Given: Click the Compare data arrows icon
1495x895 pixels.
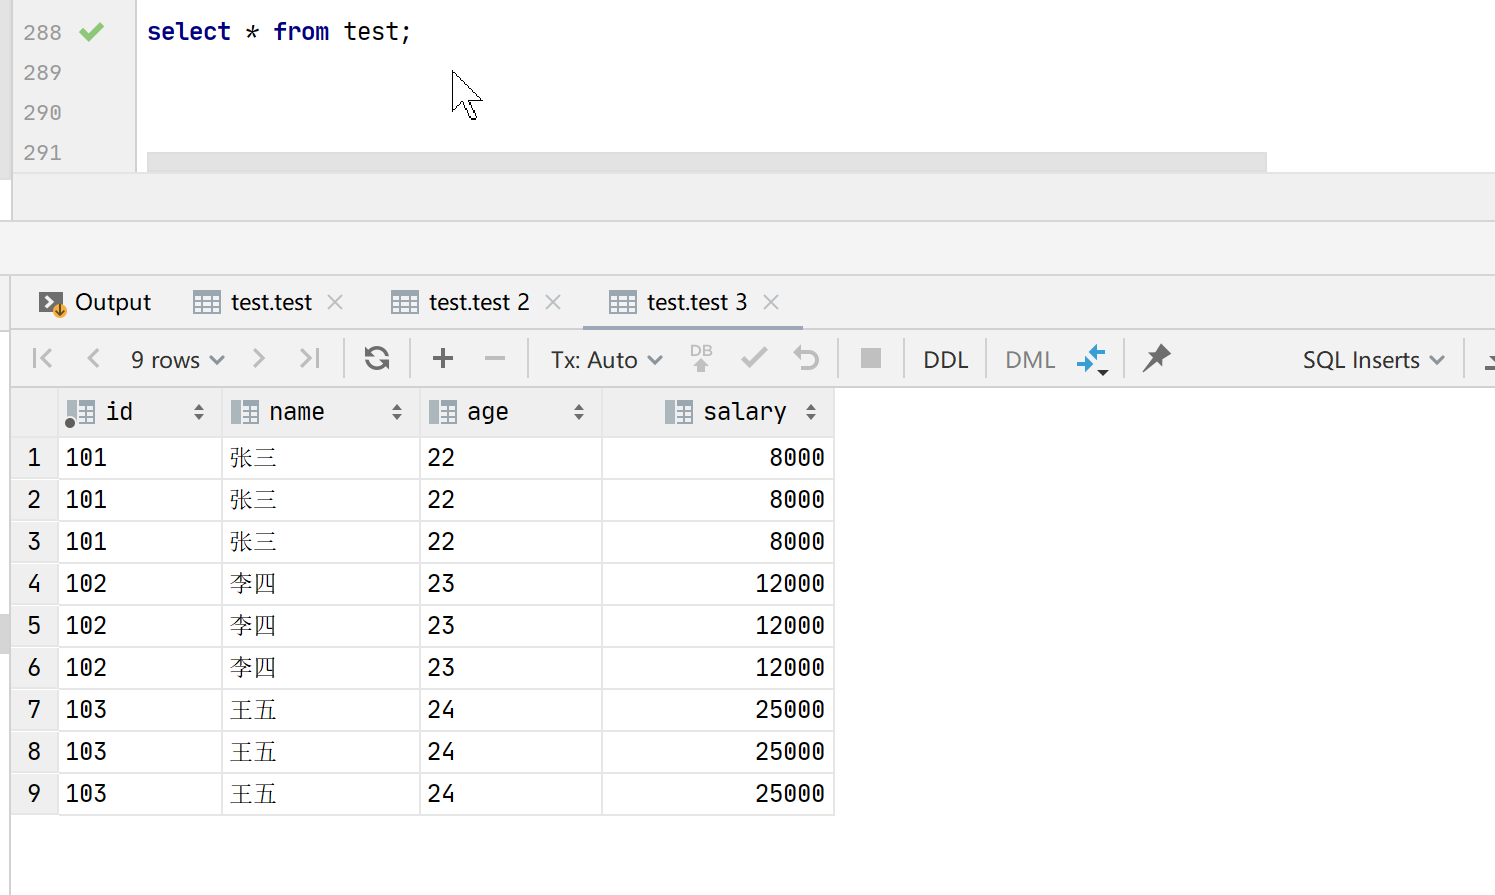Looking at the screenshot, I should coord(1092,359).
